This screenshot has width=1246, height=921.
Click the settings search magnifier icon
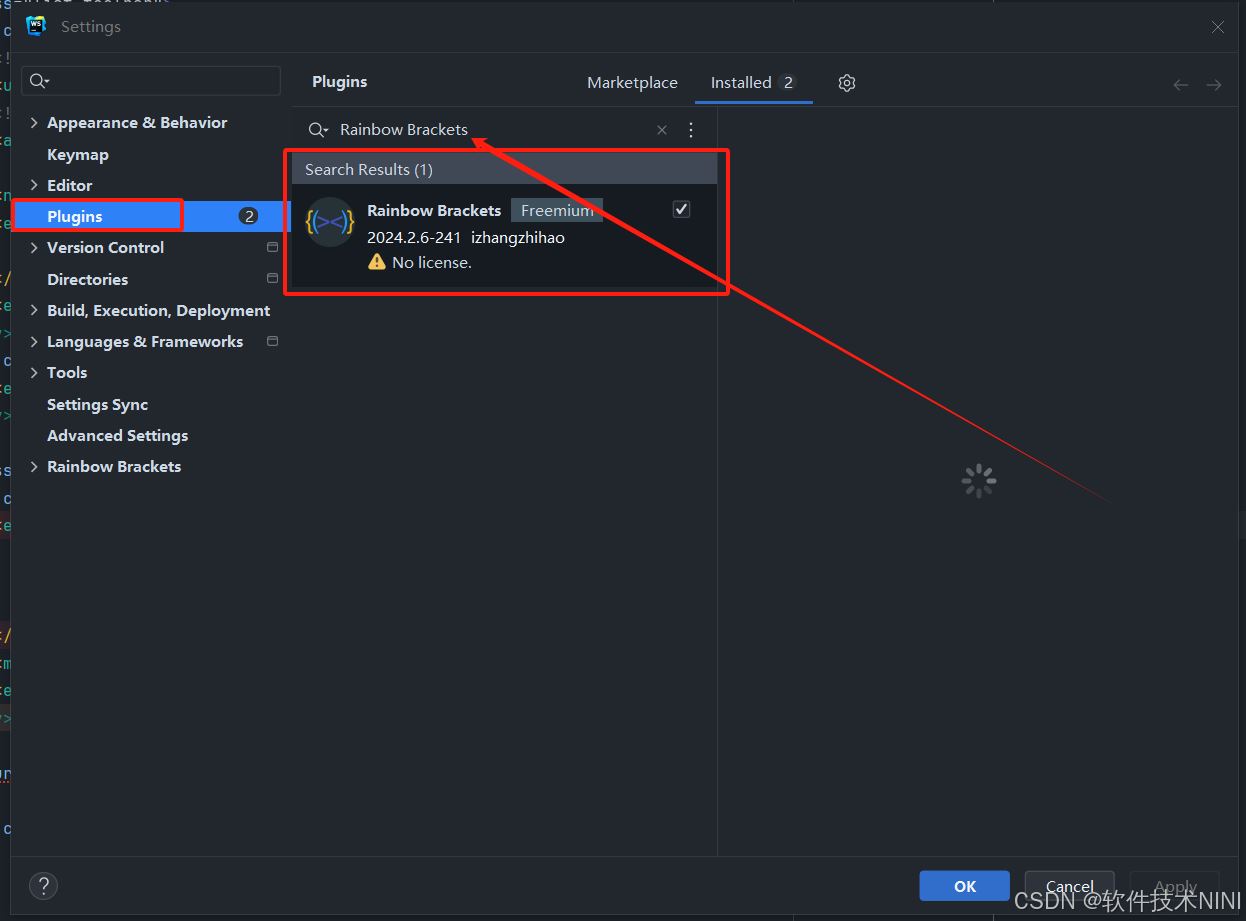click(x=39, y=81)
